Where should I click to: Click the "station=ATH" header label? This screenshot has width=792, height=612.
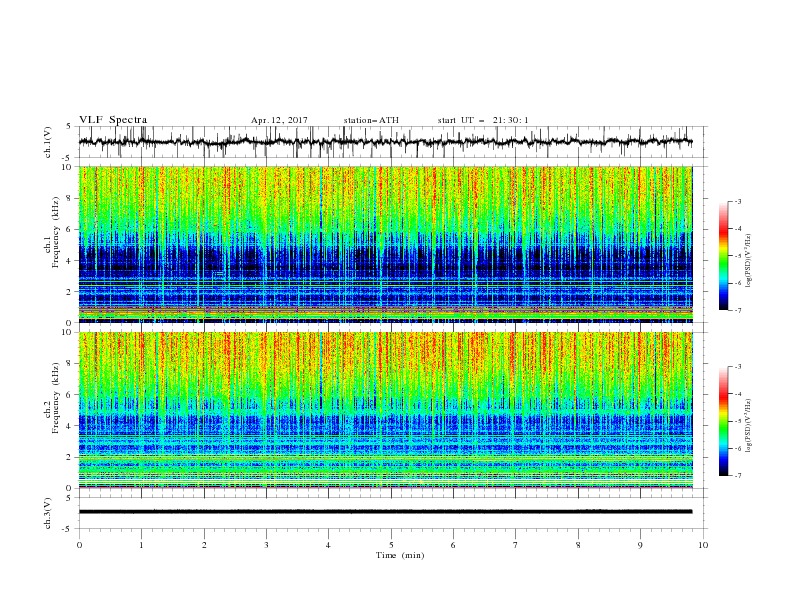point(371,120)
